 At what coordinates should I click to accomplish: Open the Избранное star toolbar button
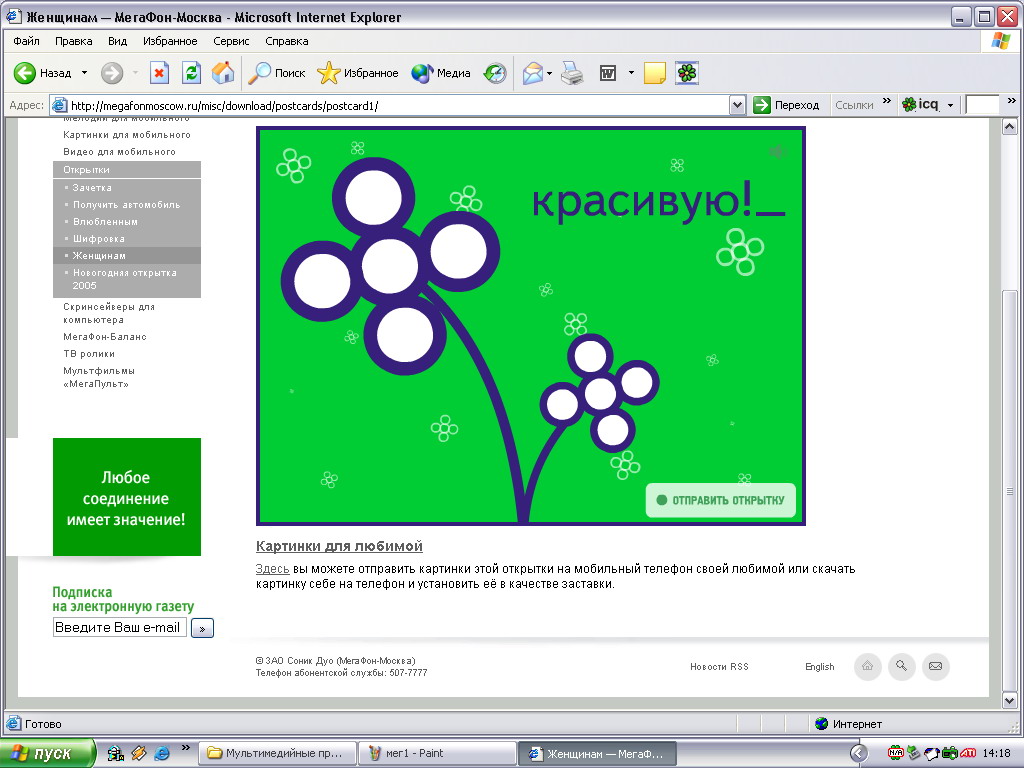(358, 73)
